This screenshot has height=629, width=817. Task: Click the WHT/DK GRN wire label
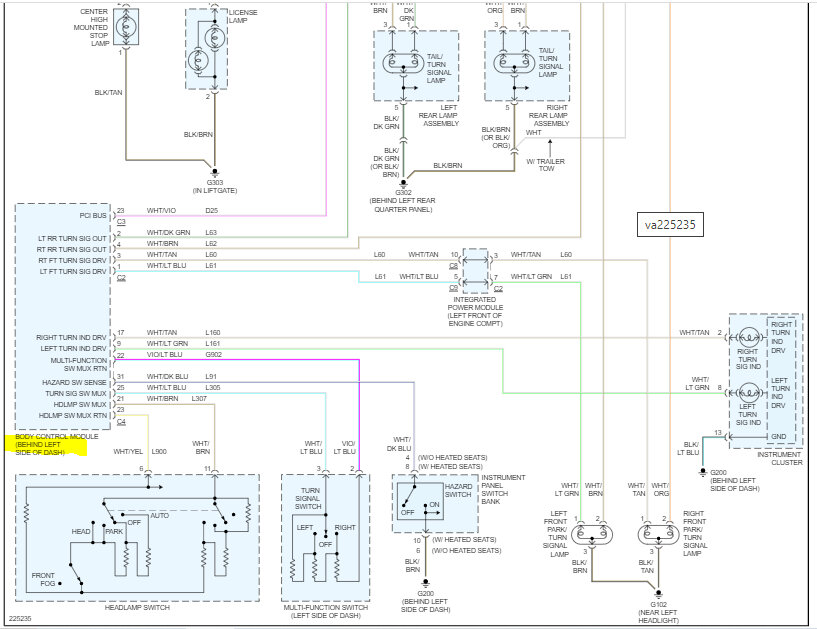coord(168,232)
